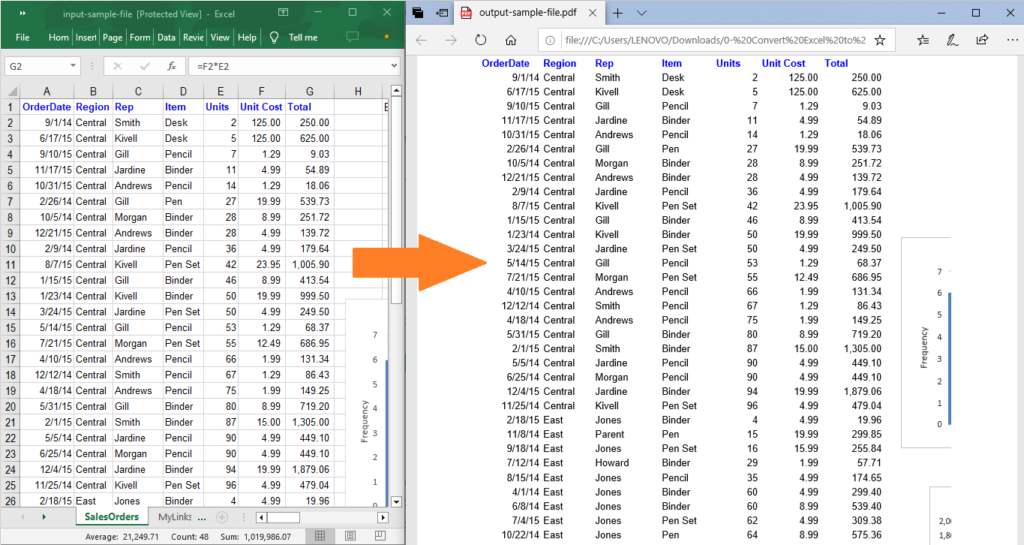Open the Excel comments icon
Image resolution: width=1024 pixels, height=545 pixels.
coord(352,37)
